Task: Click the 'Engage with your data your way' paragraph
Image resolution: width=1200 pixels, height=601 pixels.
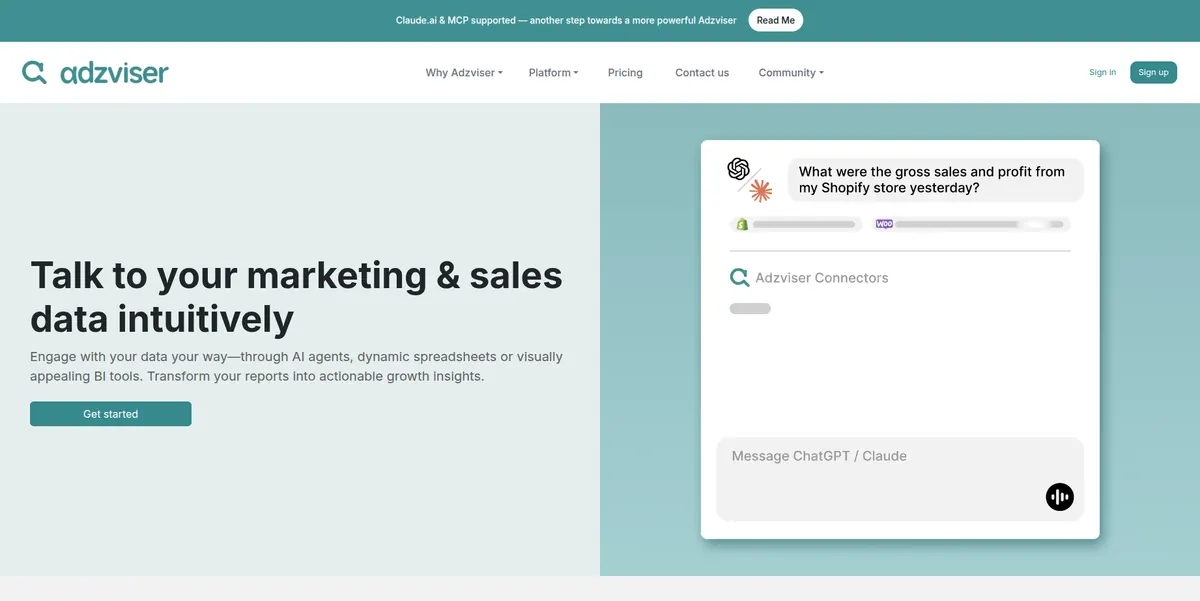Action: point(296,367)
